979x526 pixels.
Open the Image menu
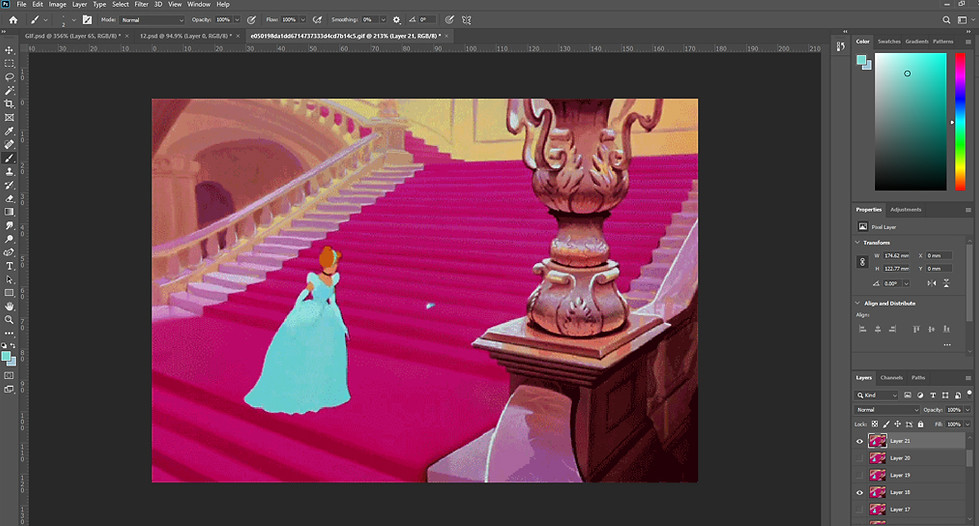[x=57, y=4]
